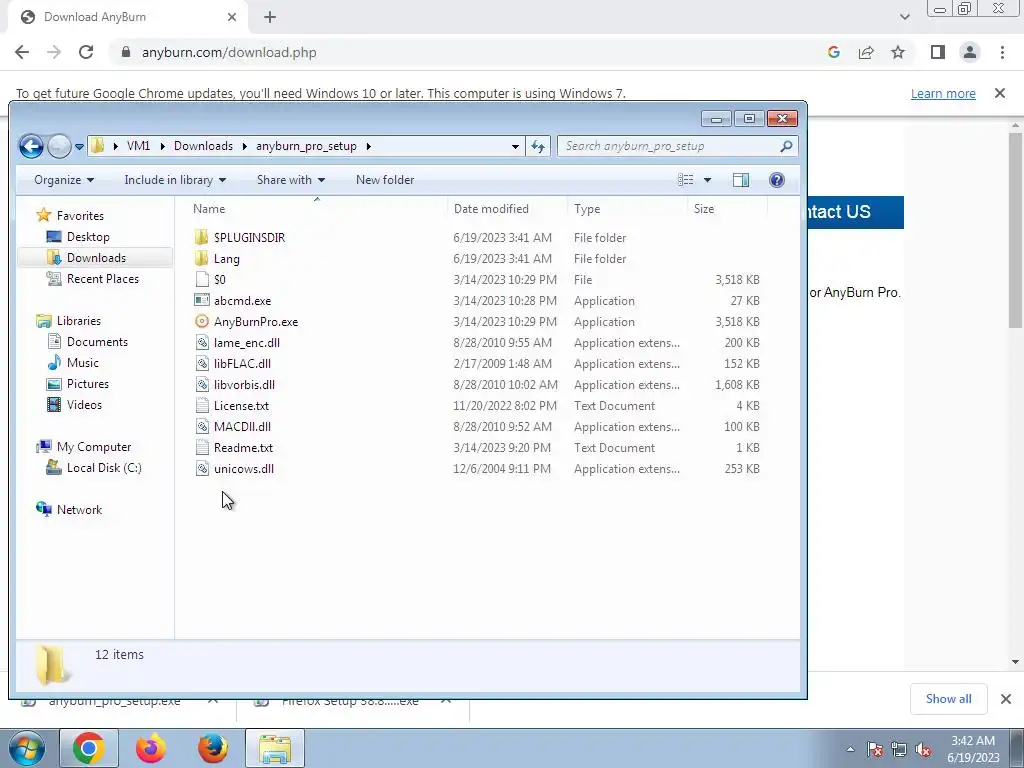The width and height of the screenshot is (1024, 768).
Task: Click Explorer's greyed forward arrow button
Action: point(59,146)
